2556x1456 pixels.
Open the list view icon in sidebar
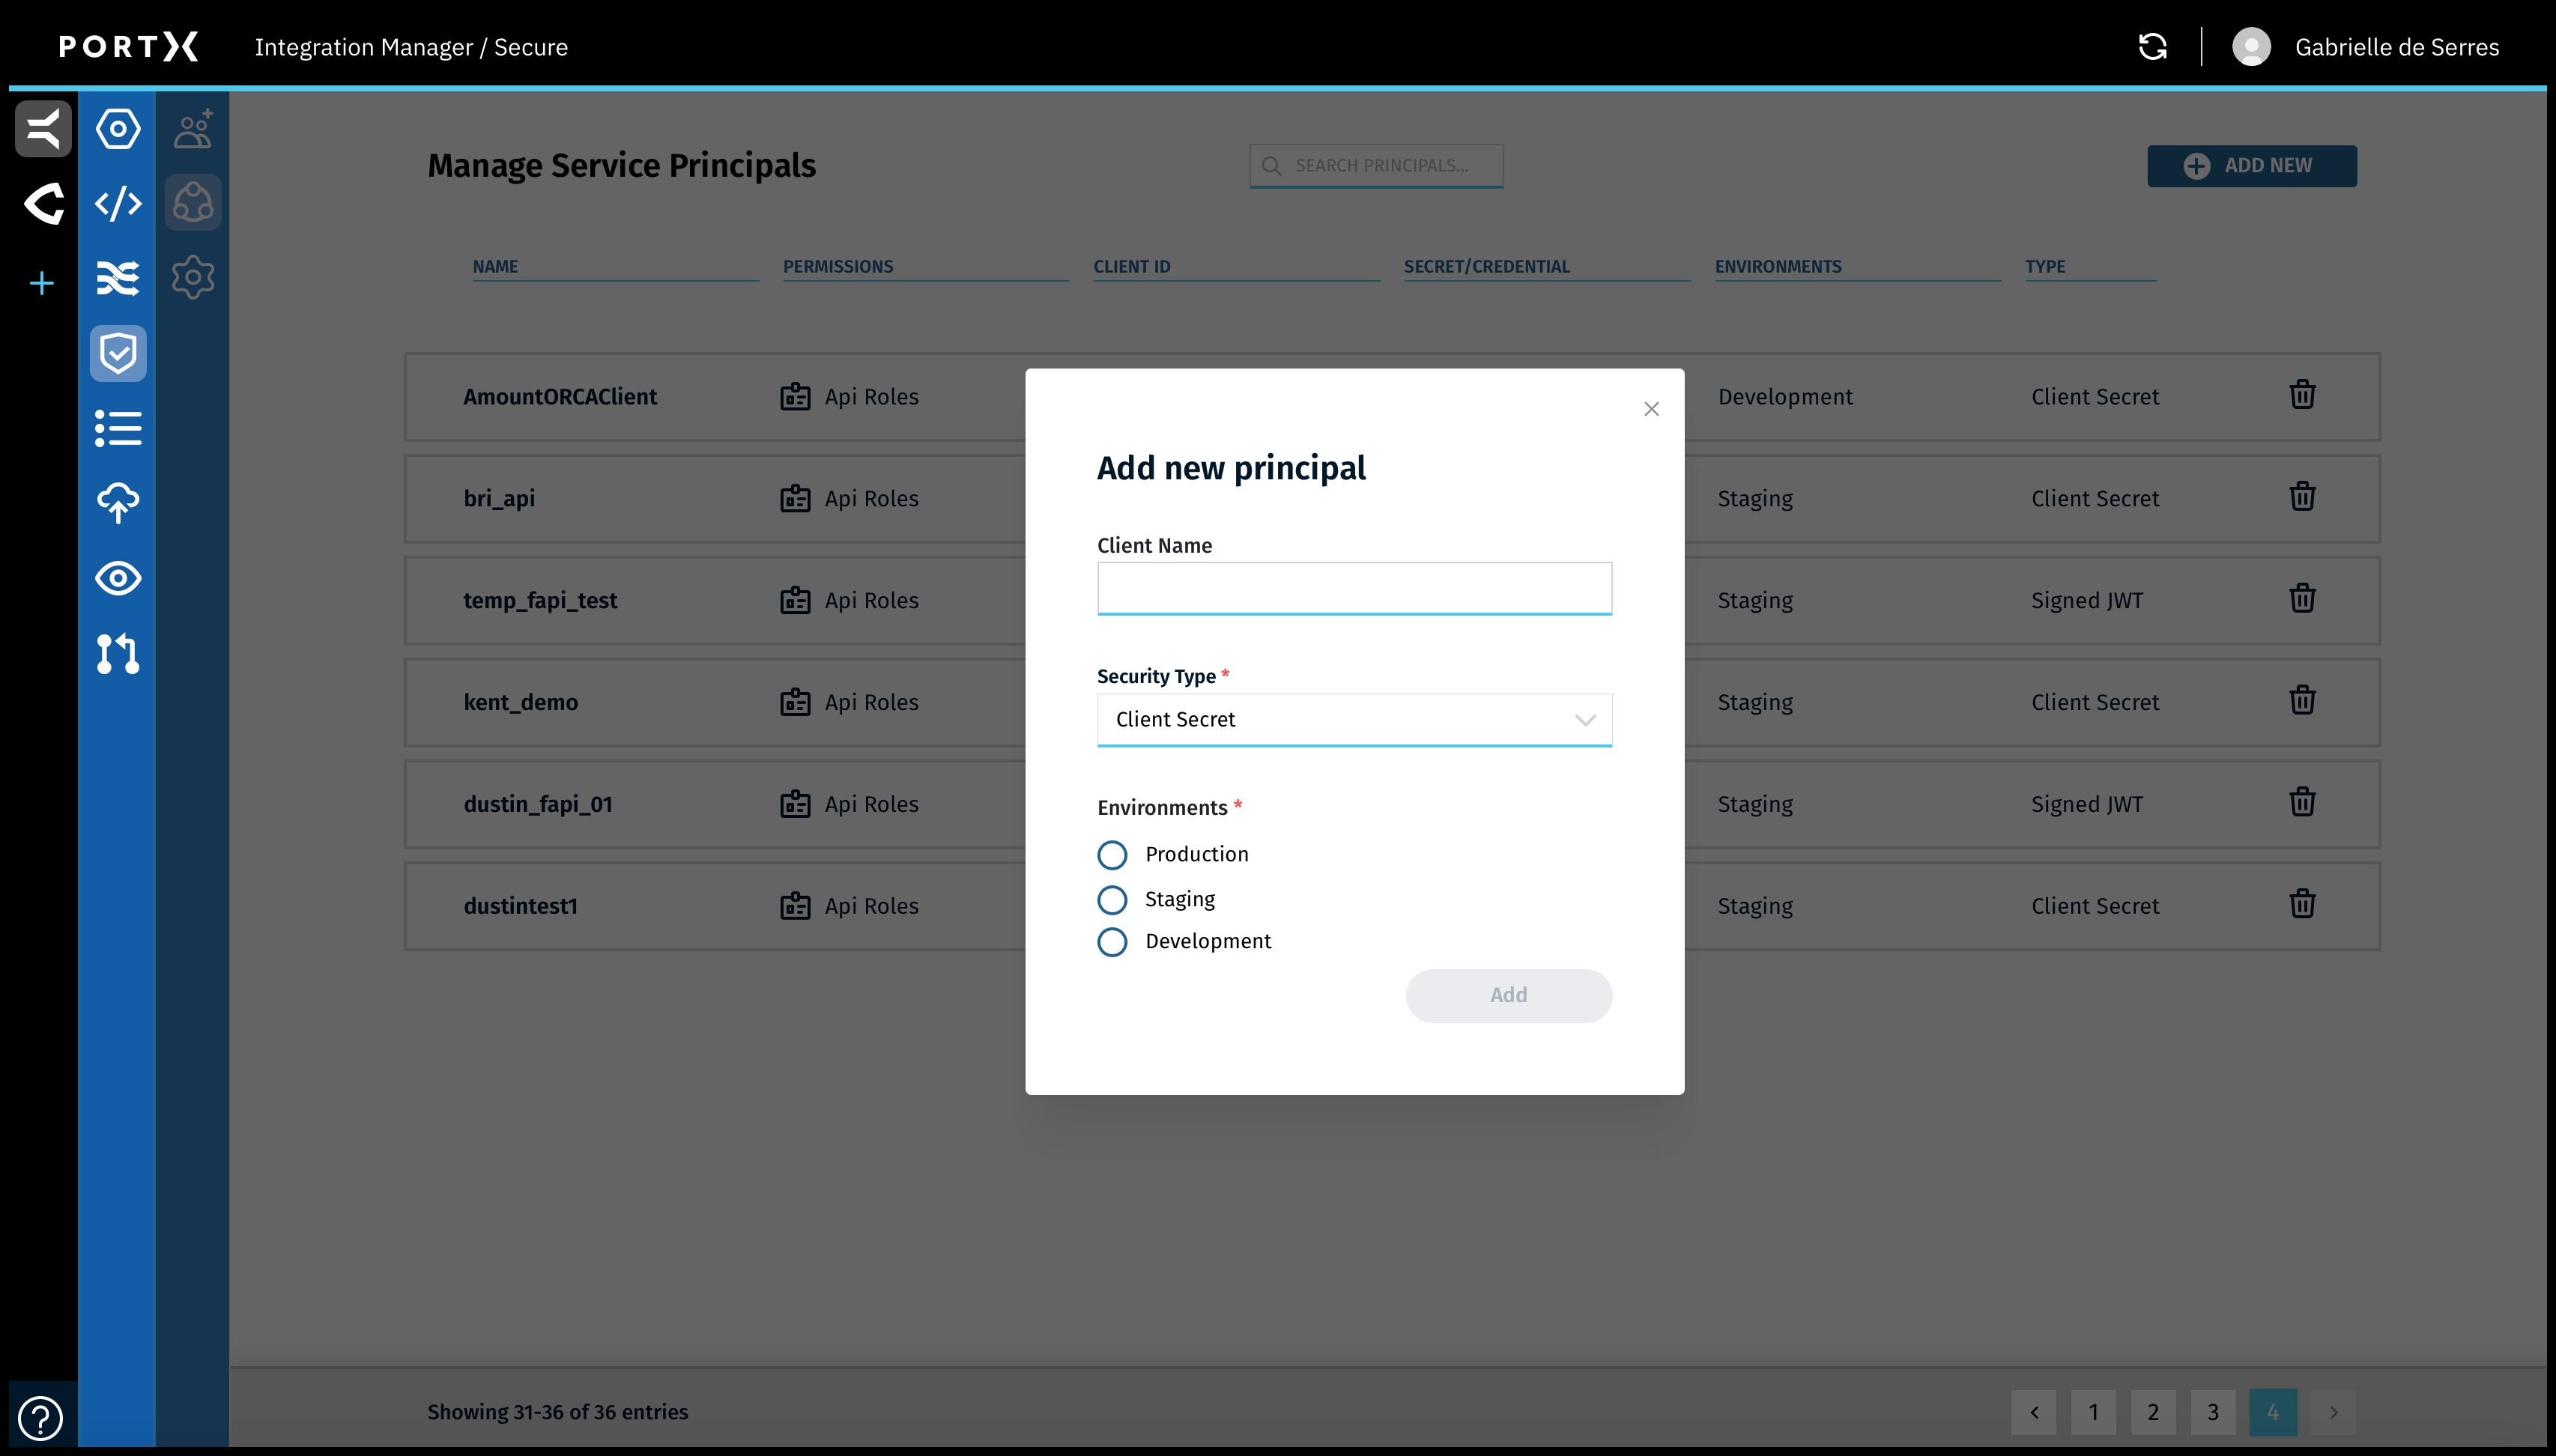pos(118,428)
